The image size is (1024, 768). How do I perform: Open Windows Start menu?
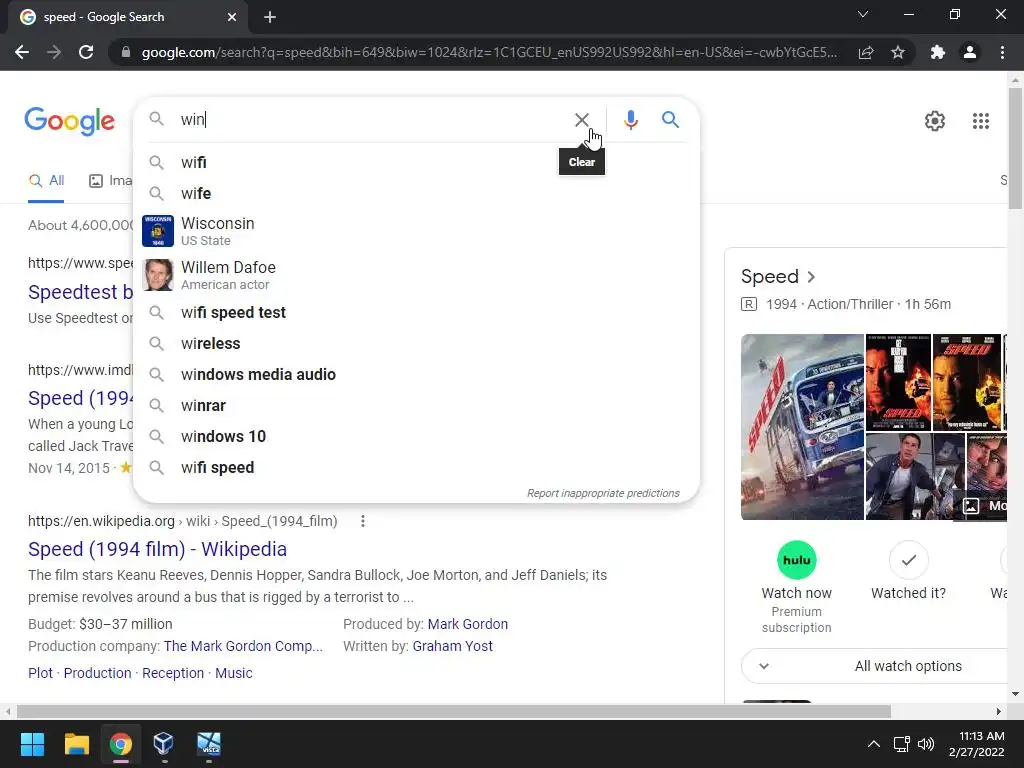32,744
